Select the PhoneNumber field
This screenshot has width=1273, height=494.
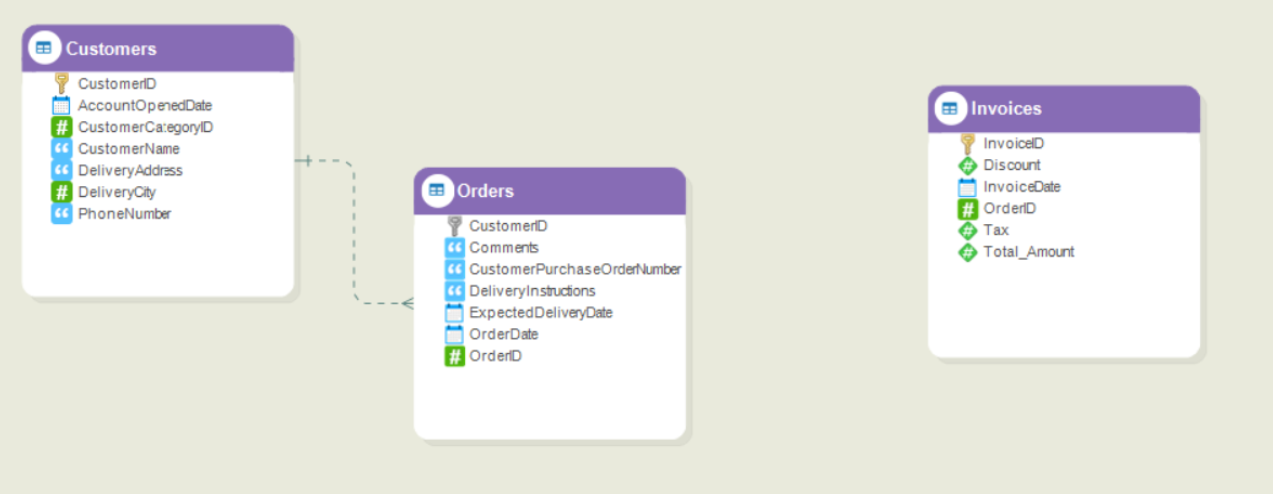click(x=125, y=214)
